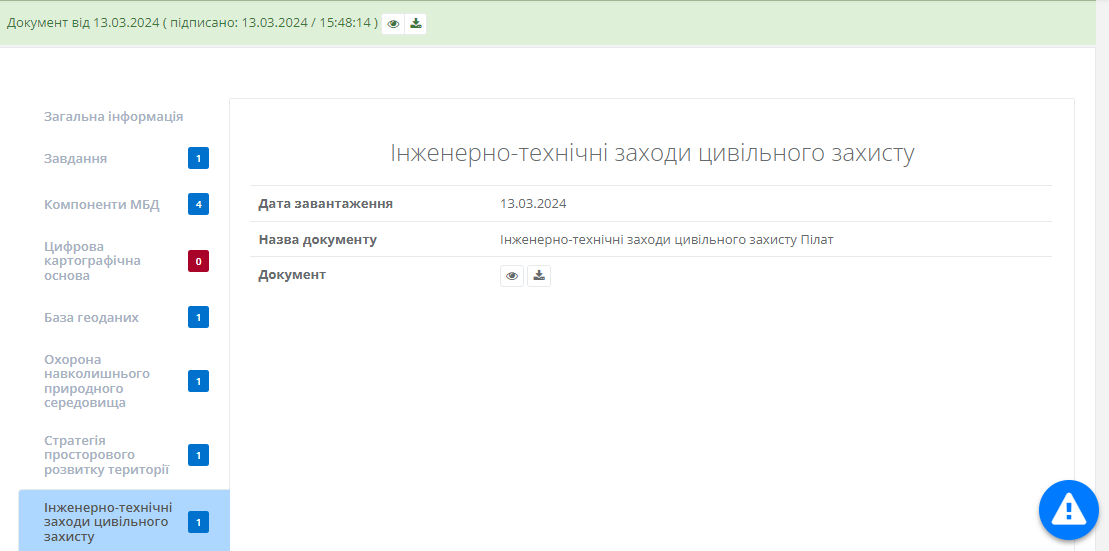This screenshot has height=551, width=1109.
Task: Click the База геоданих count badge
Action: (x=198, y=318)
